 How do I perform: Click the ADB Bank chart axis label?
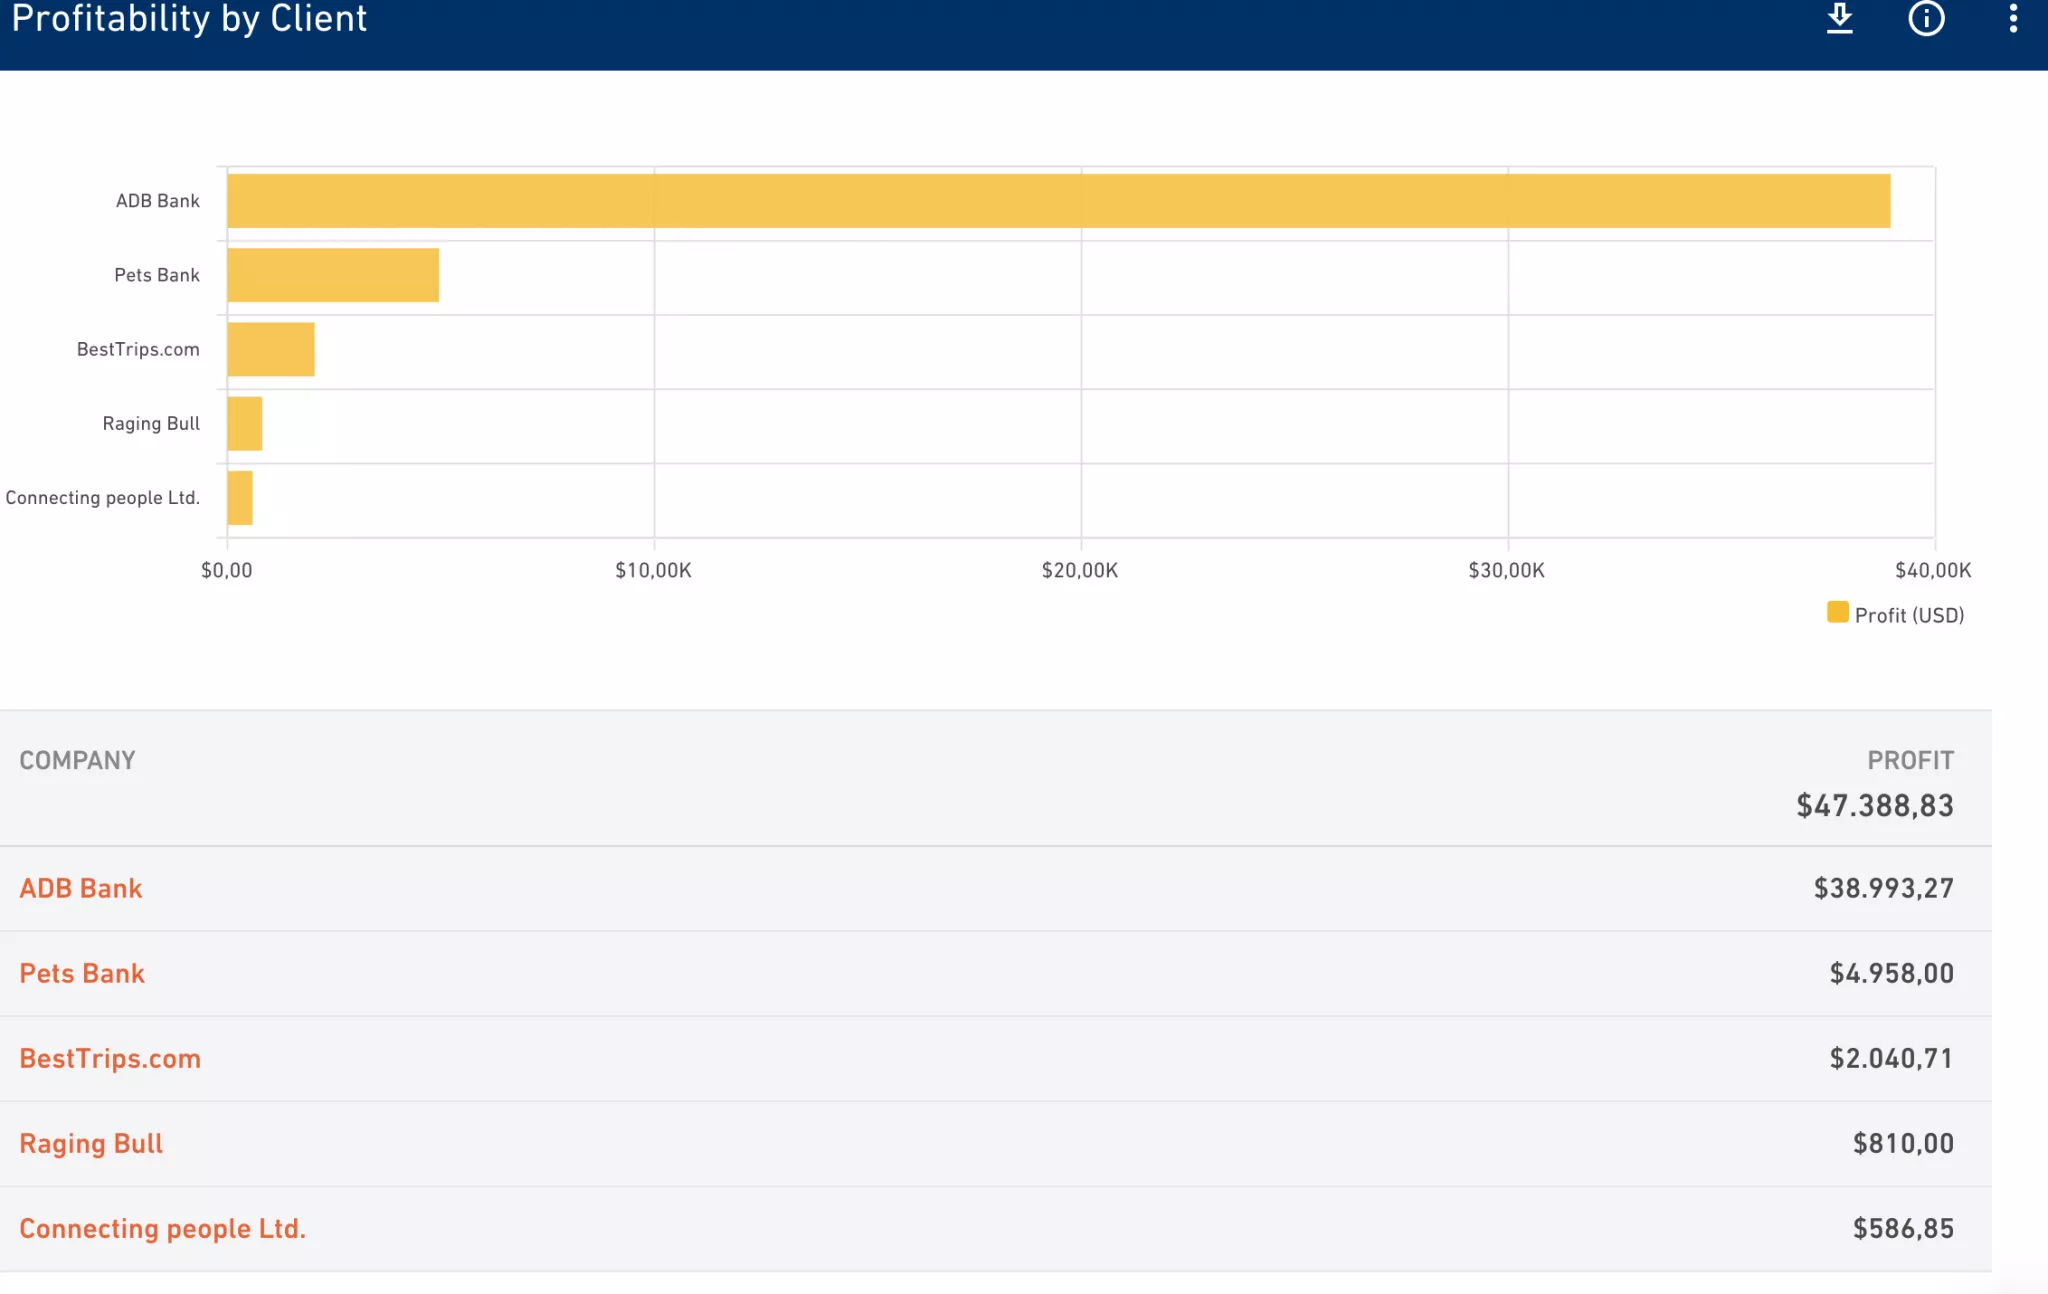pos(158,201)
